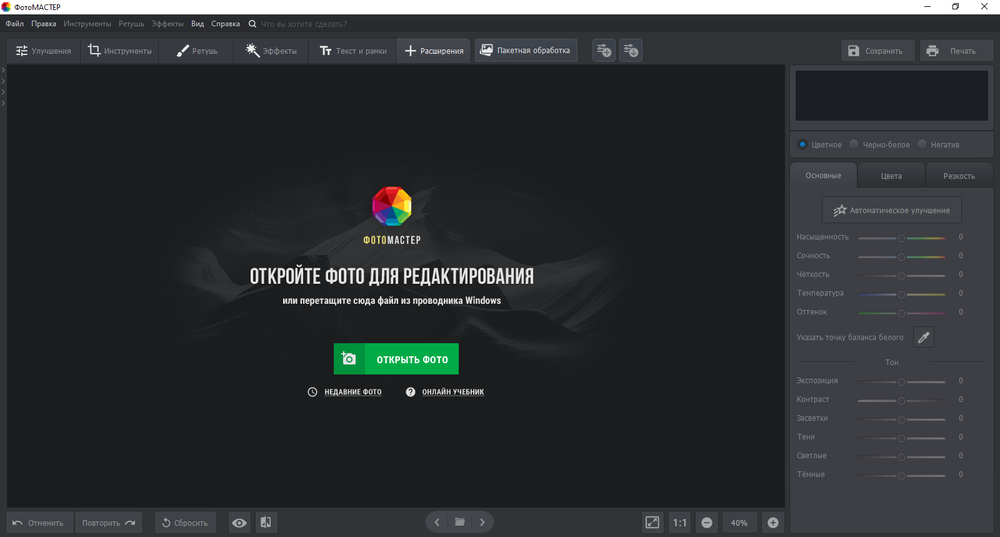
Task: Adjust the Чёткость slider
Action: point(901,276)
